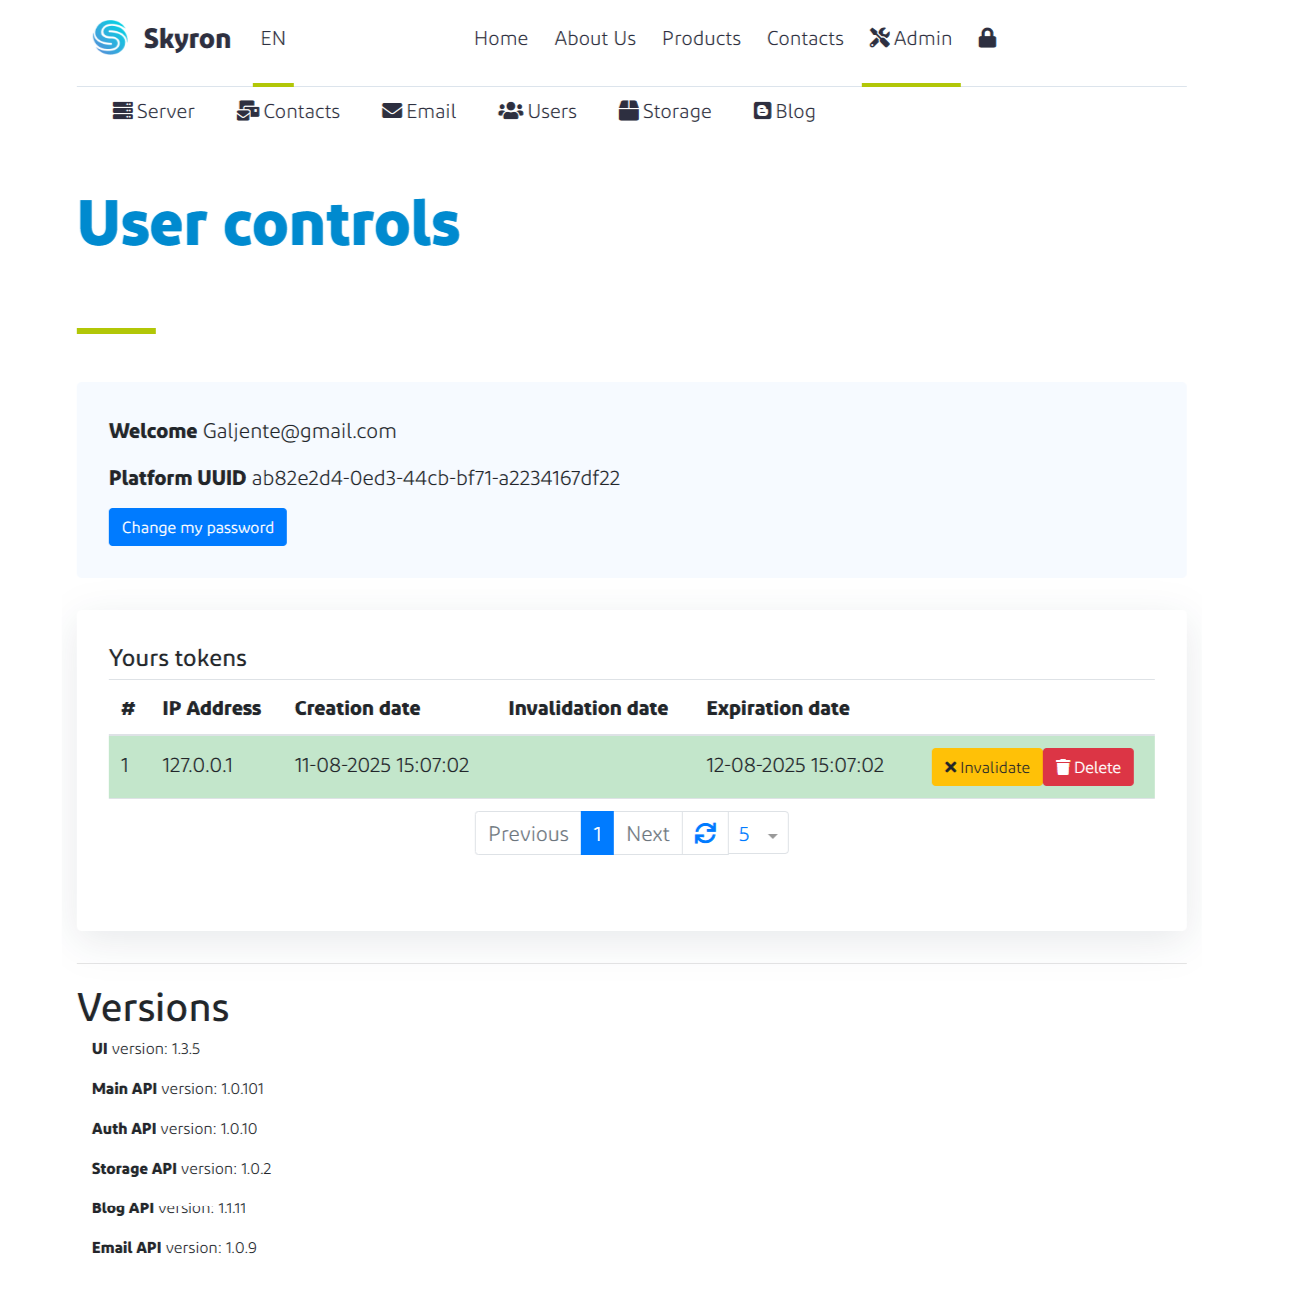Go to the Next tokens page
Viewport: 1300px width, 1300px height.
pos(647,834)
